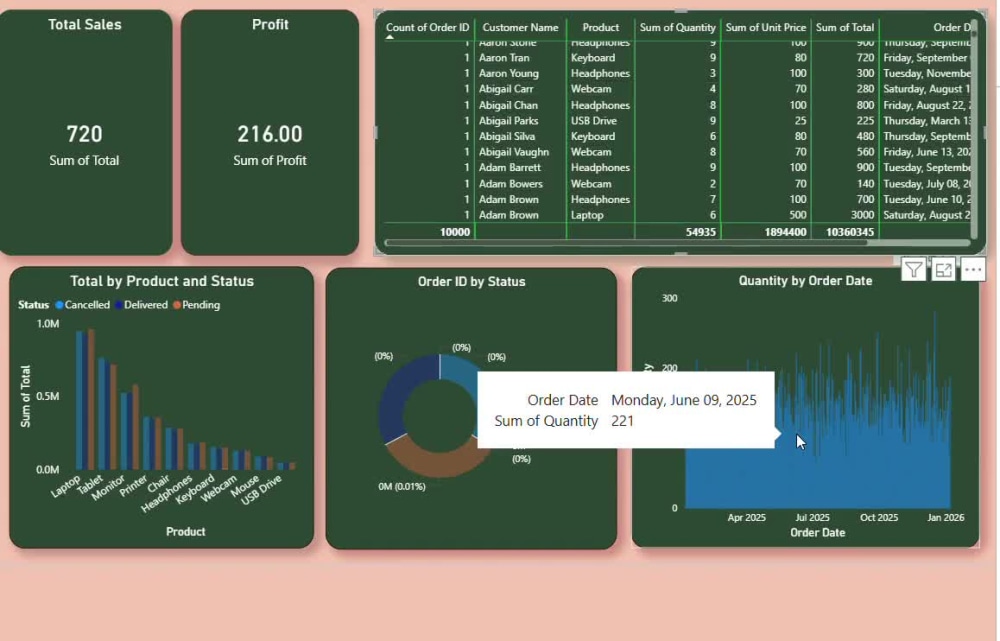1000x641 pixels.
Task: Select the Abigail Chan customer cell
Action: pyautogui.click(x=508, y=105)
